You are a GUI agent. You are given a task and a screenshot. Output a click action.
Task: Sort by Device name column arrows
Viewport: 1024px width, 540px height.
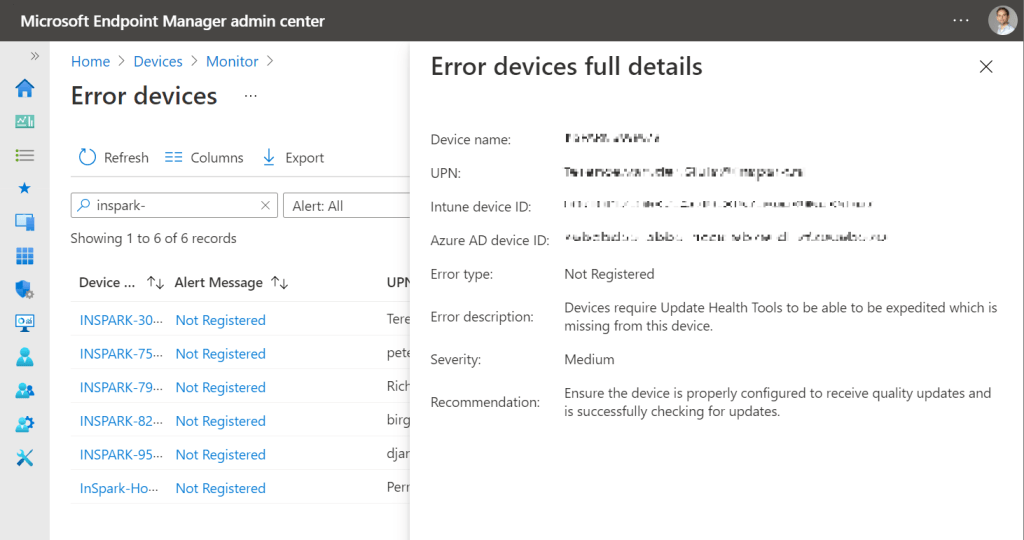[155, 283]
